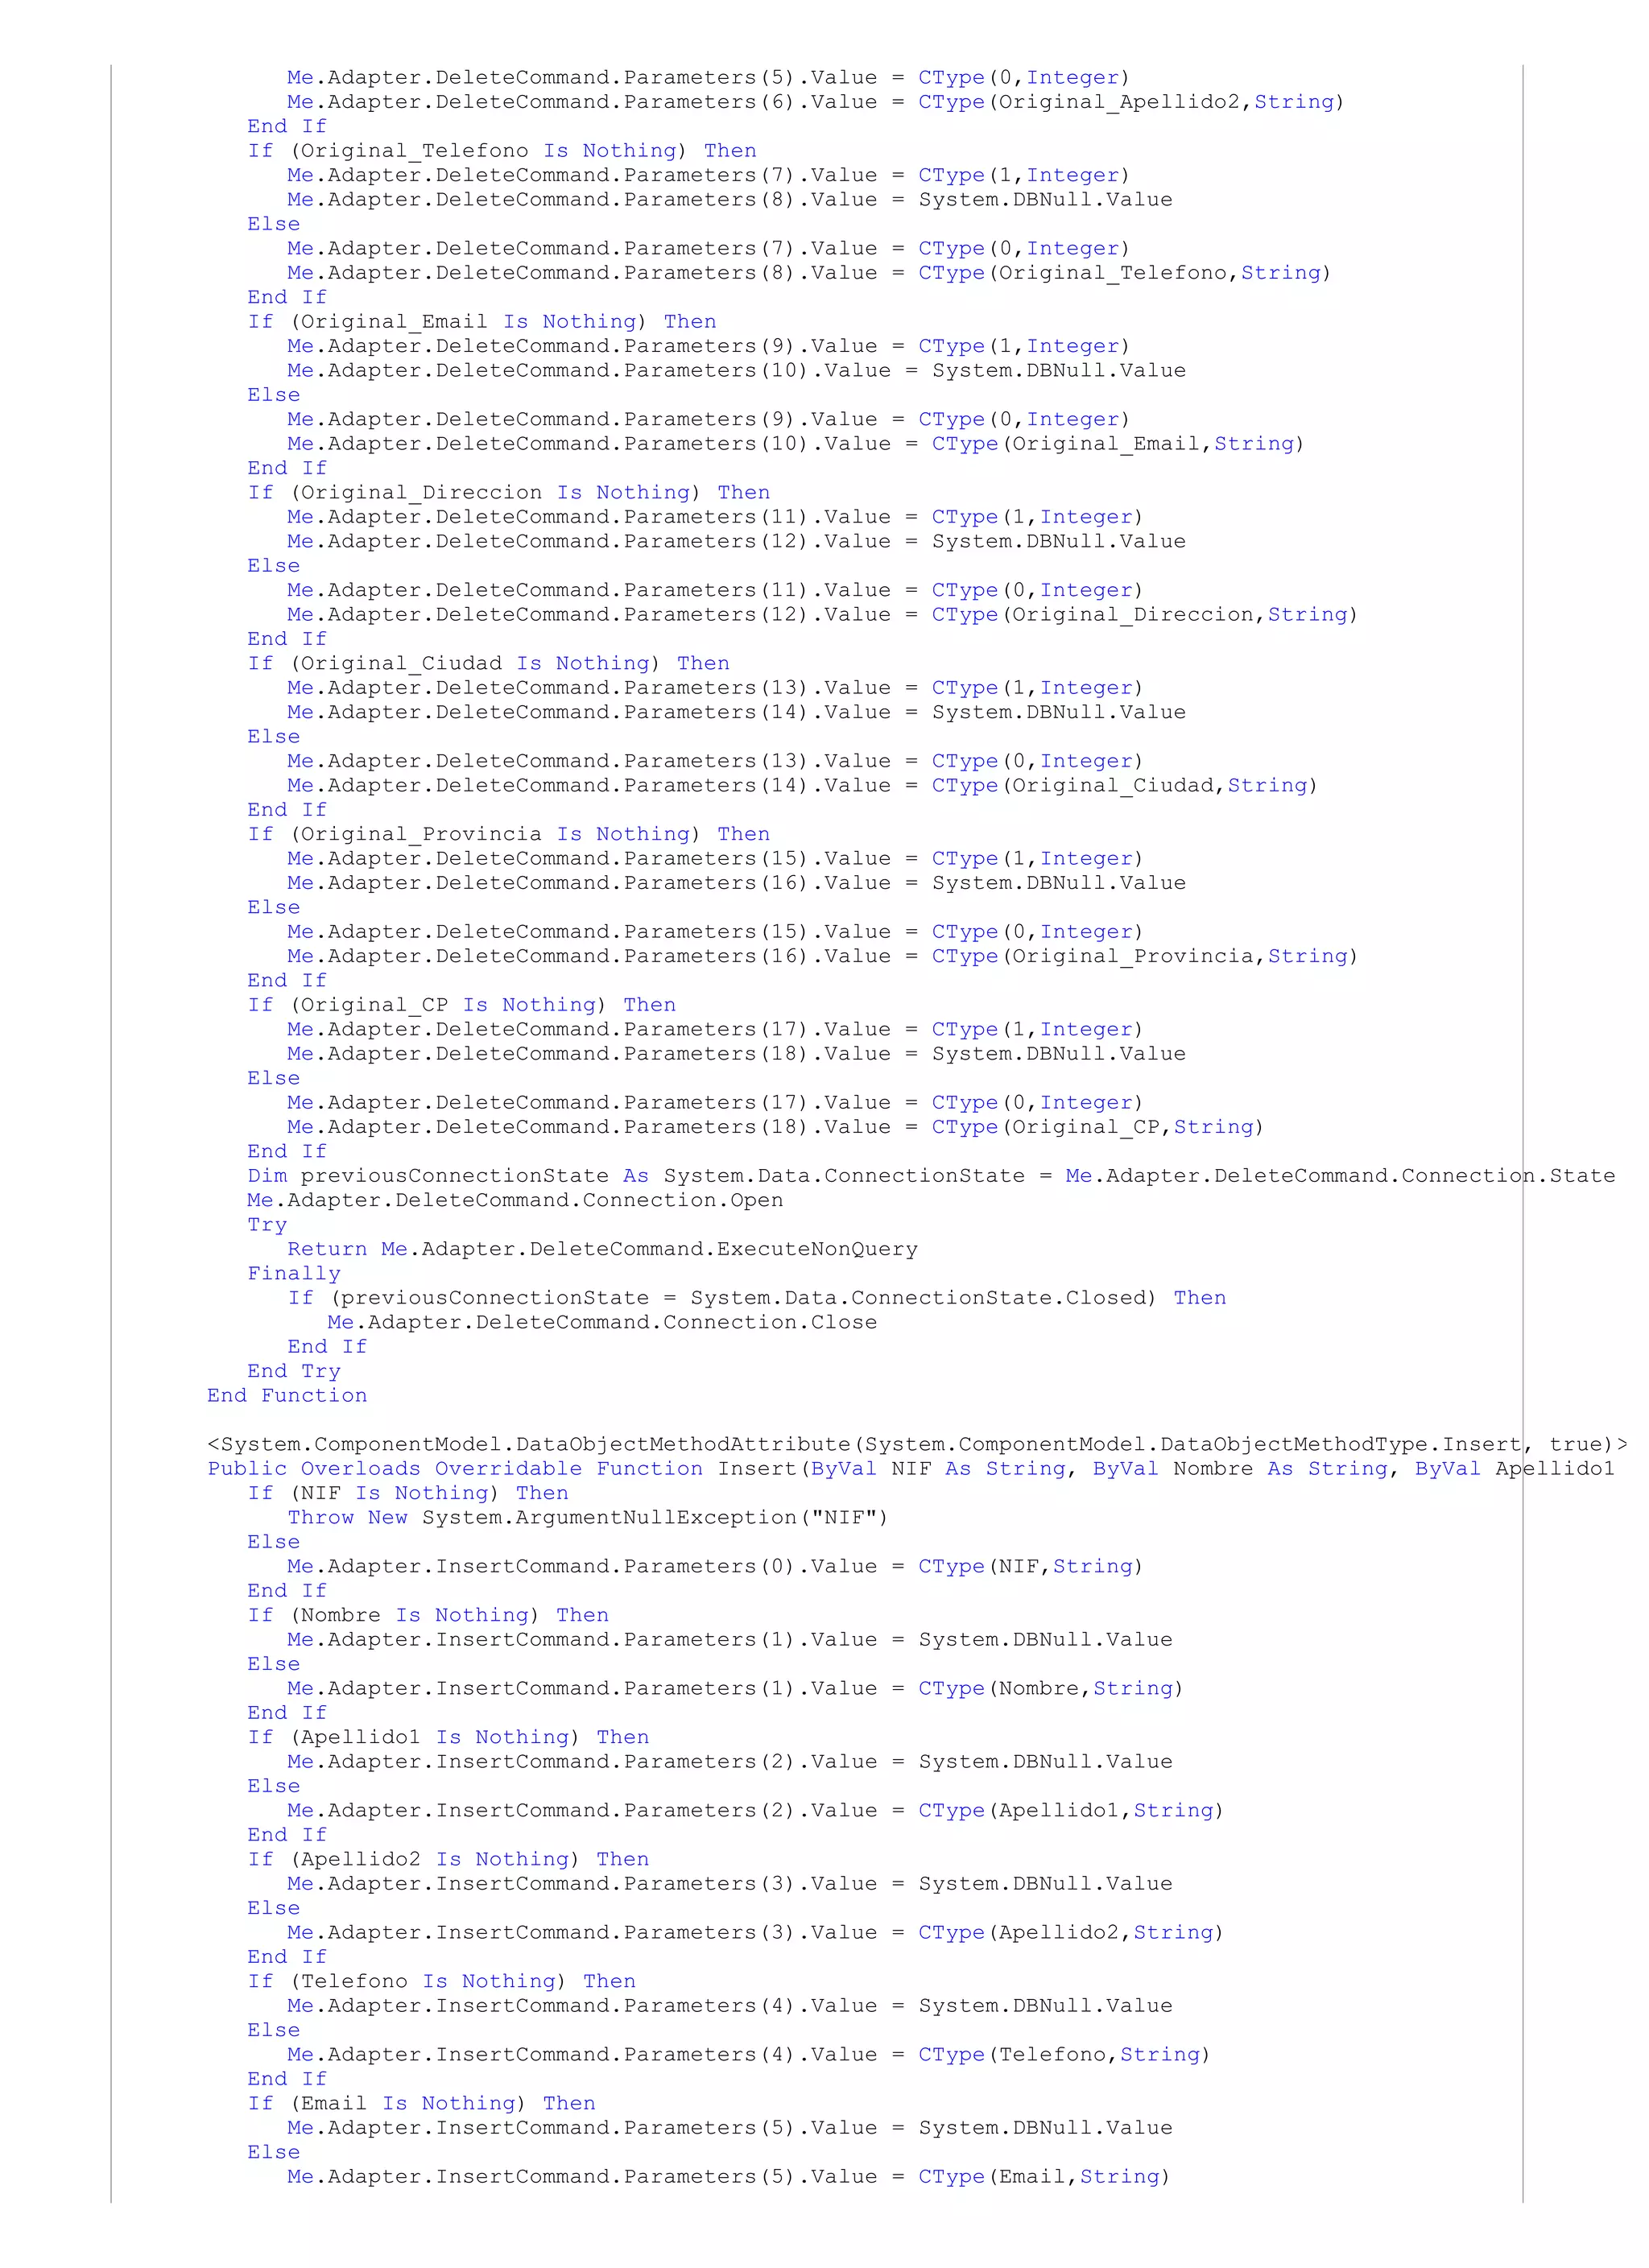The image size is (1649, 2268).
Task: Click DeleteCommand.Parameters(18) set to System.DBNull.Value
Action: [x=736, y=1055]
